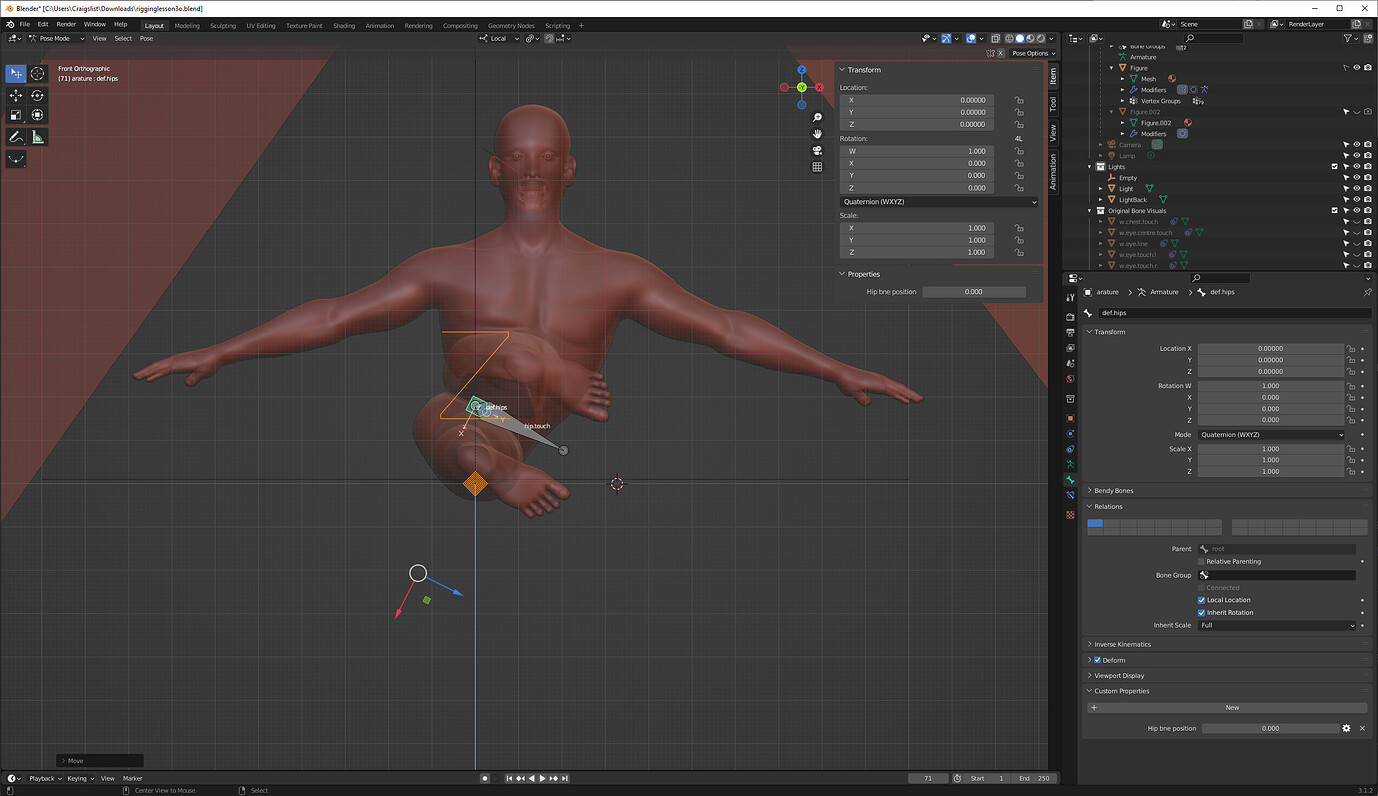The height and width of the screenshot is (796, 1378).
Task: Uncheck Inherit Rotation checkbox
Action: [x=1201, y=612]
